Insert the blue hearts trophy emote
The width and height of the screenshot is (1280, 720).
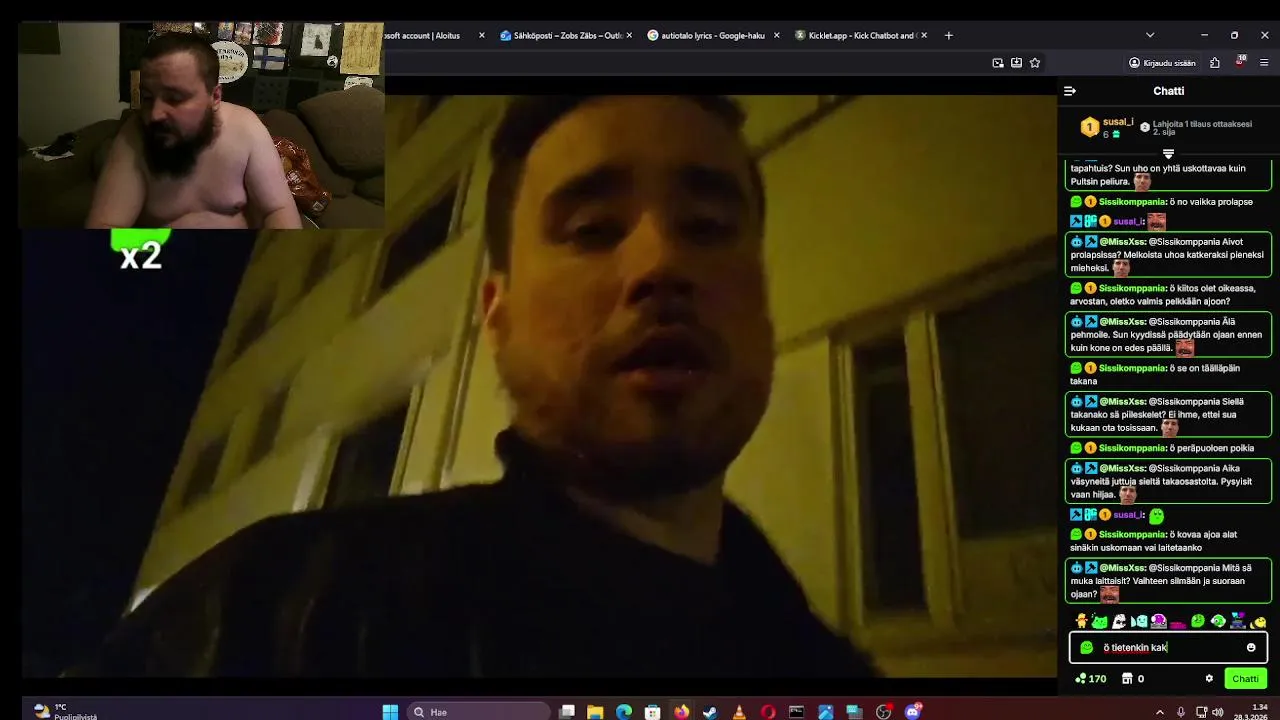(x=1238, y=622)
